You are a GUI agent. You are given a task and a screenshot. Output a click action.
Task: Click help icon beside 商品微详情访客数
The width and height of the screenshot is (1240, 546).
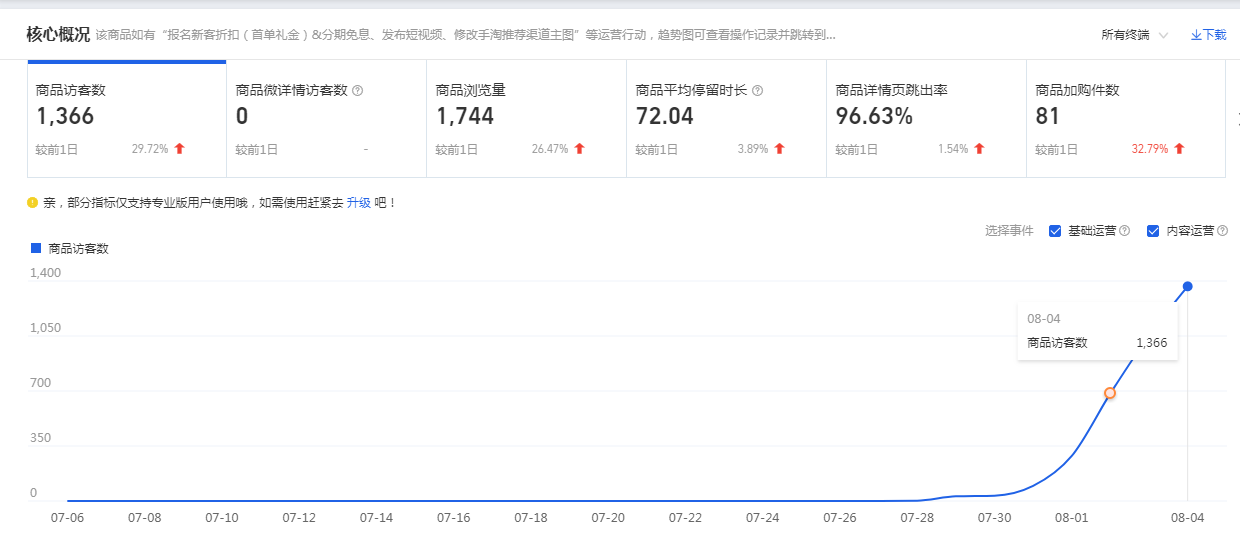coord(358,90)
